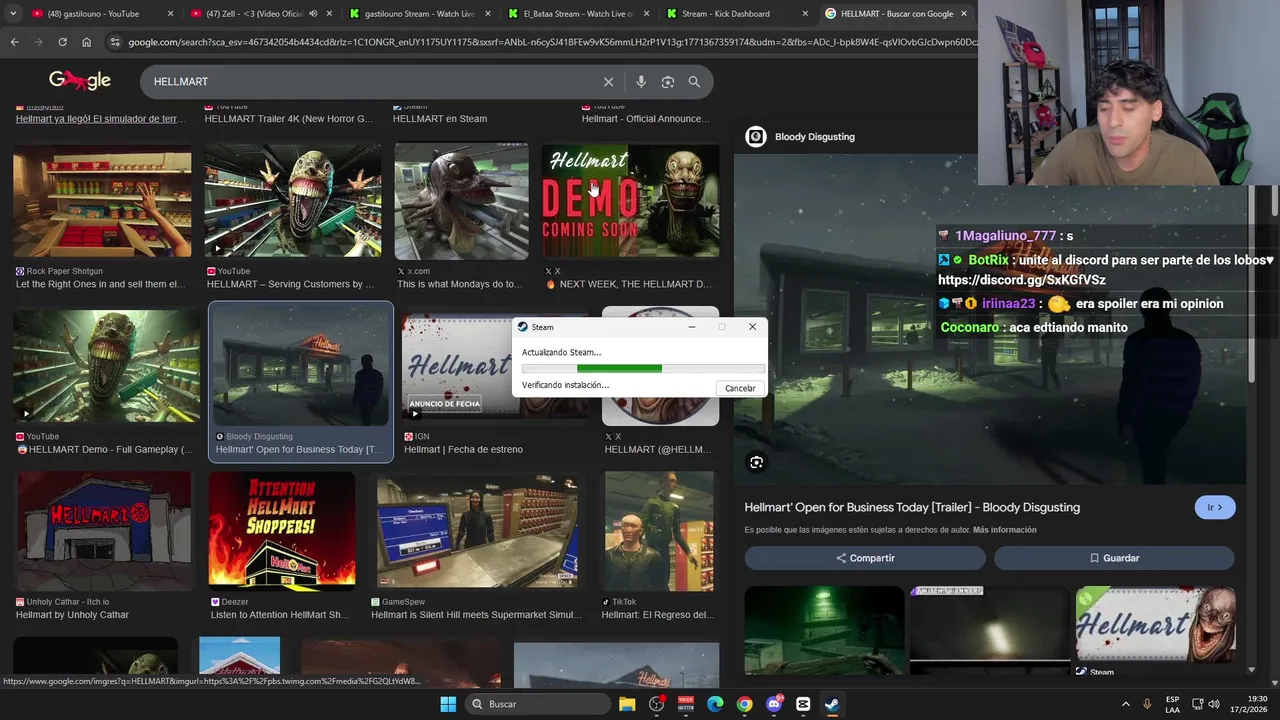Open CapCut from taskbar
This screenshot has width=1280, height=720.
(803, 704)
